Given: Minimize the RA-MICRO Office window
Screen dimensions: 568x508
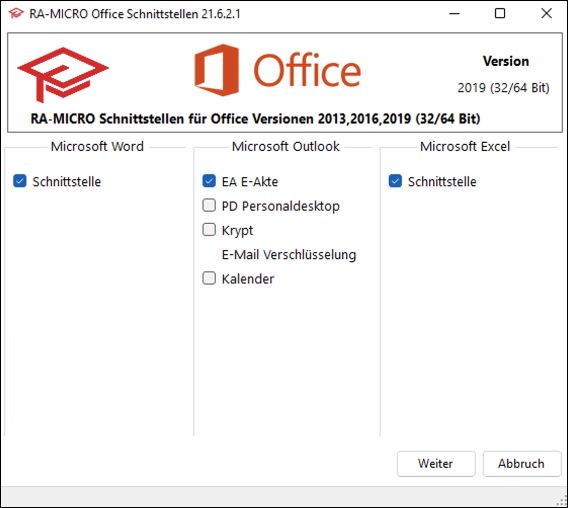Looking at the screenshot, I should point(454,14).
